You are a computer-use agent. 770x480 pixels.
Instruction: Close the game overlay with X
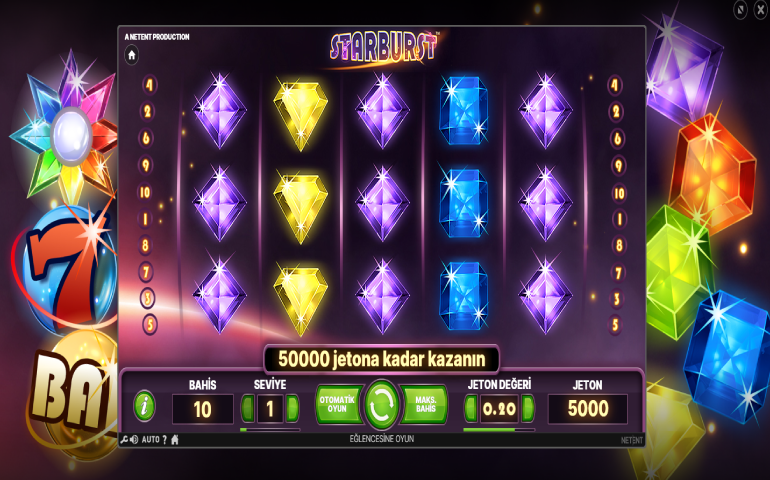tap(761, 9)
